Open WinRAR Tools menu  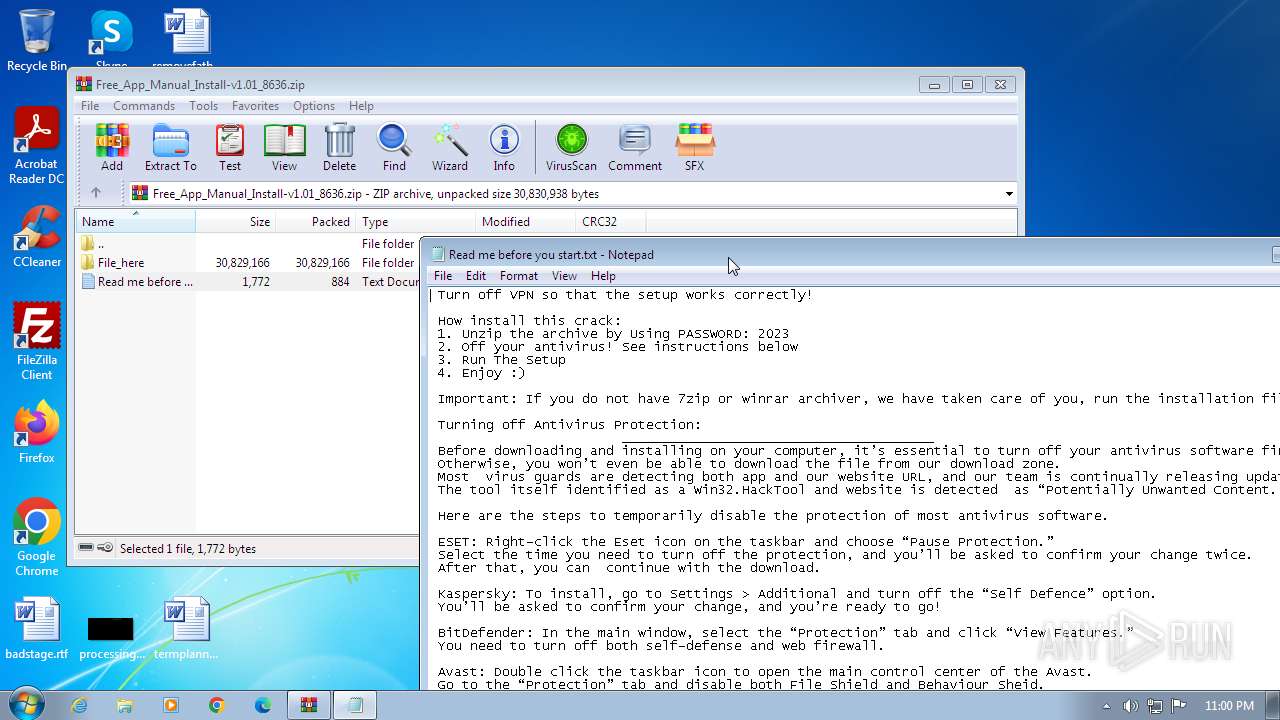[203, 106]
